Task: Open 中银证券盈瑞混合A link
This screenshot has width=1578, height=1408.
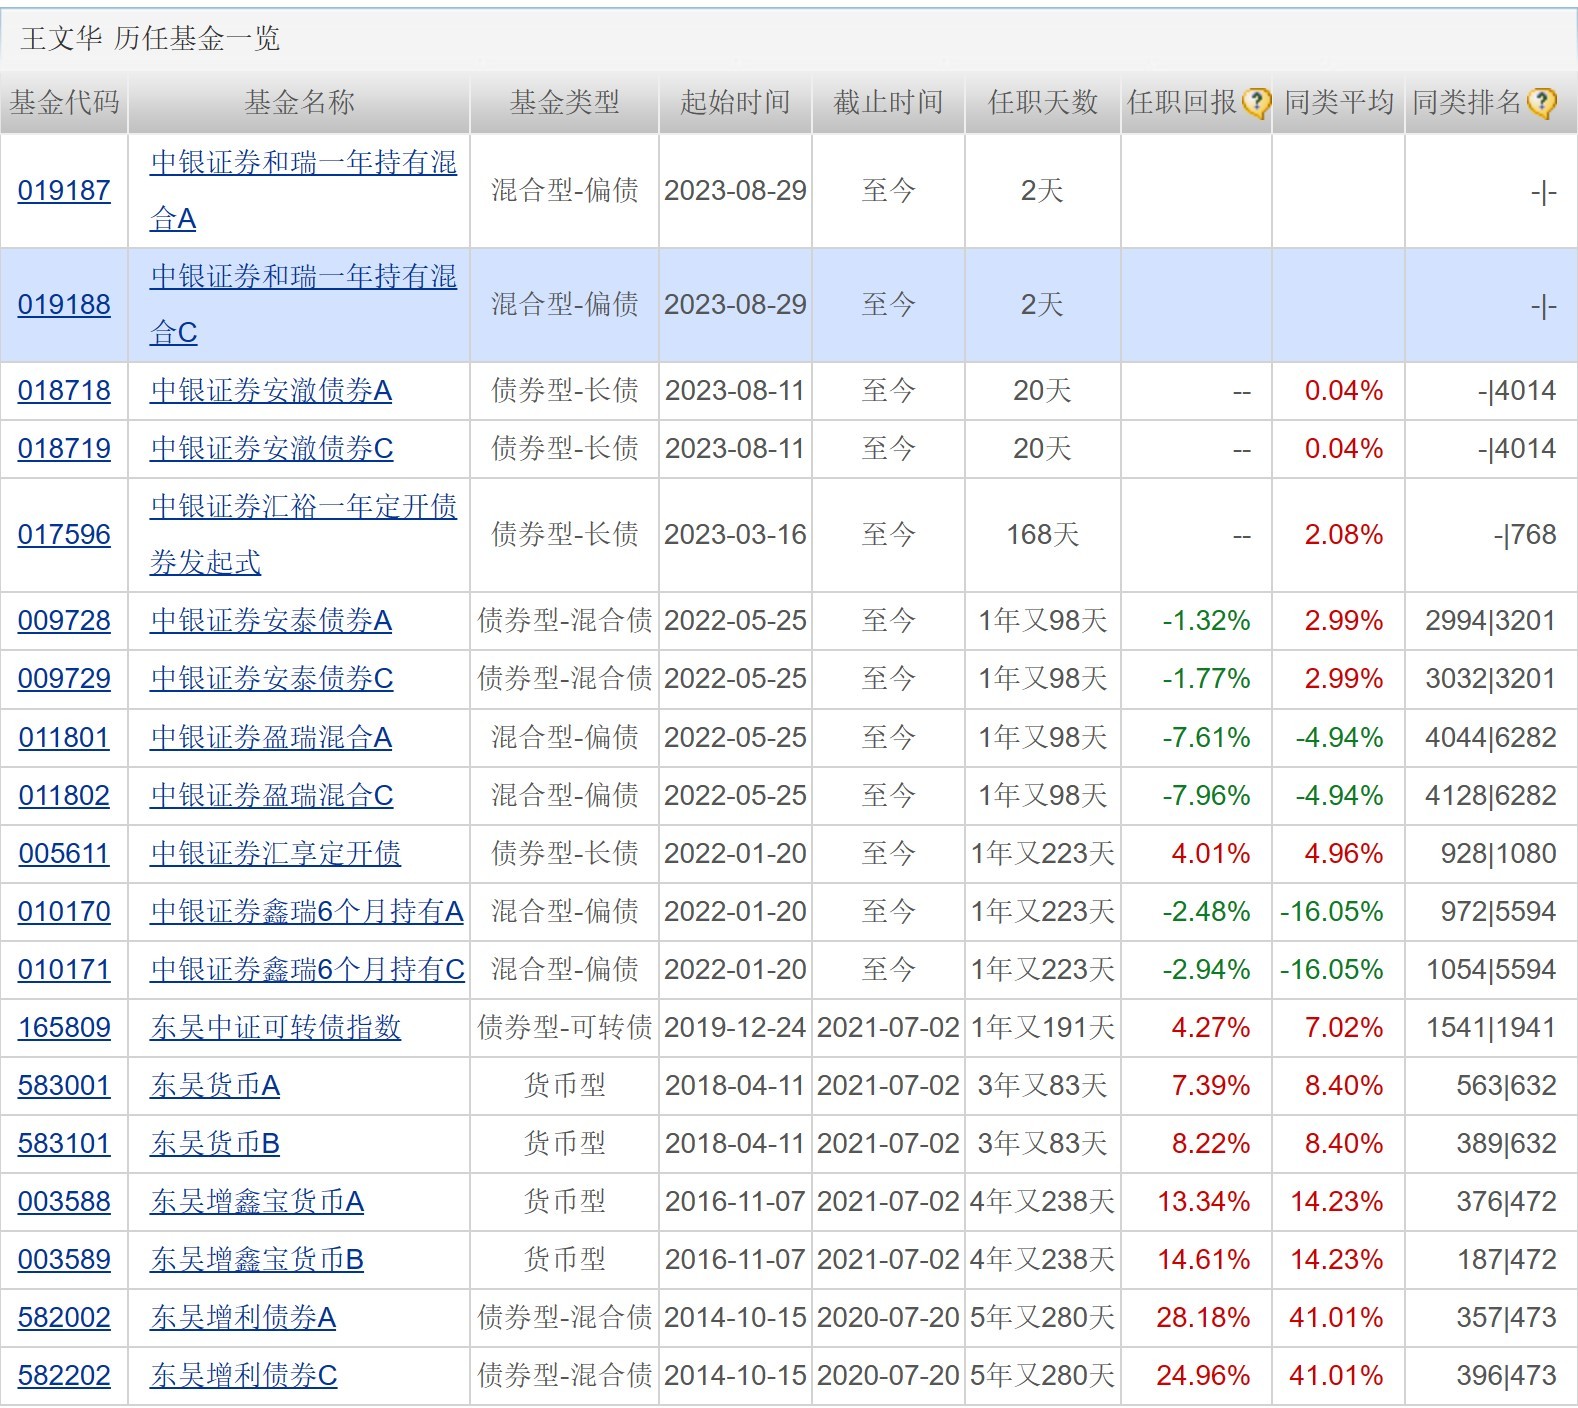Action: 271,737
